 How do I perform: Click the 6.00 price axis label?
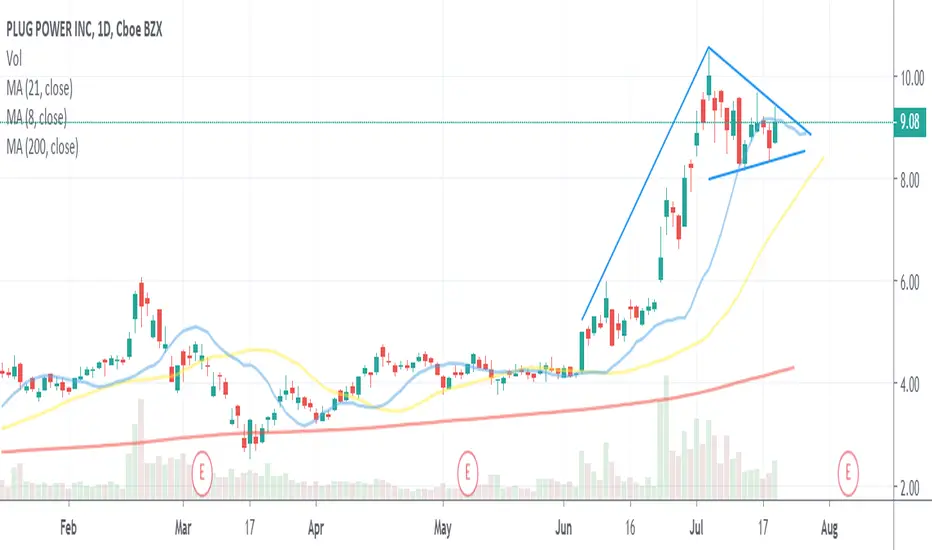[x=912, y=283]
